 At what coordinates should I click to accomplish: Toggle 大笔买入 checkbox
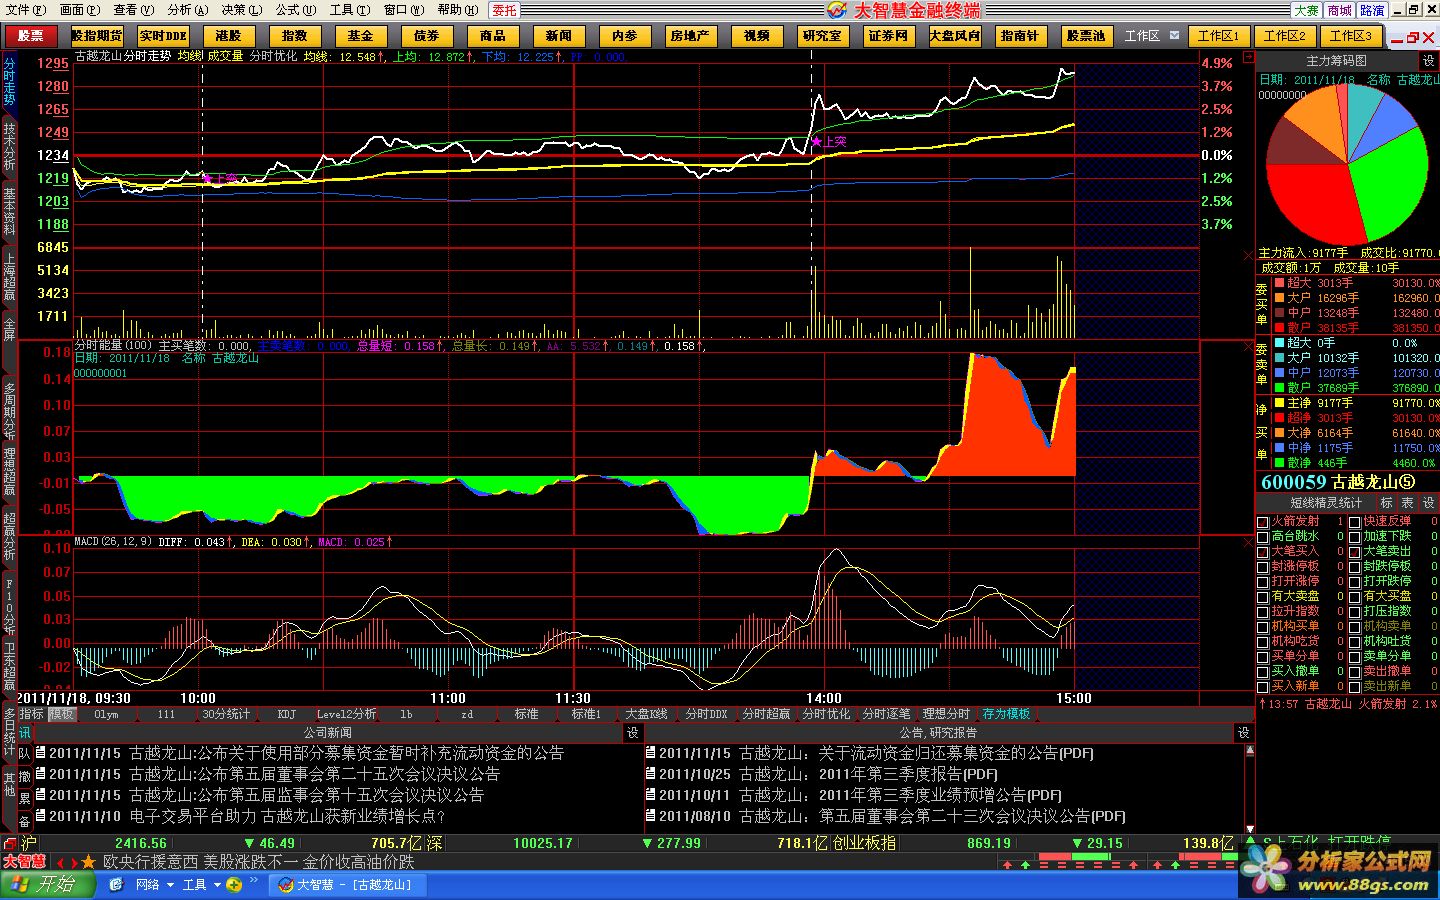coord(1262,552)
